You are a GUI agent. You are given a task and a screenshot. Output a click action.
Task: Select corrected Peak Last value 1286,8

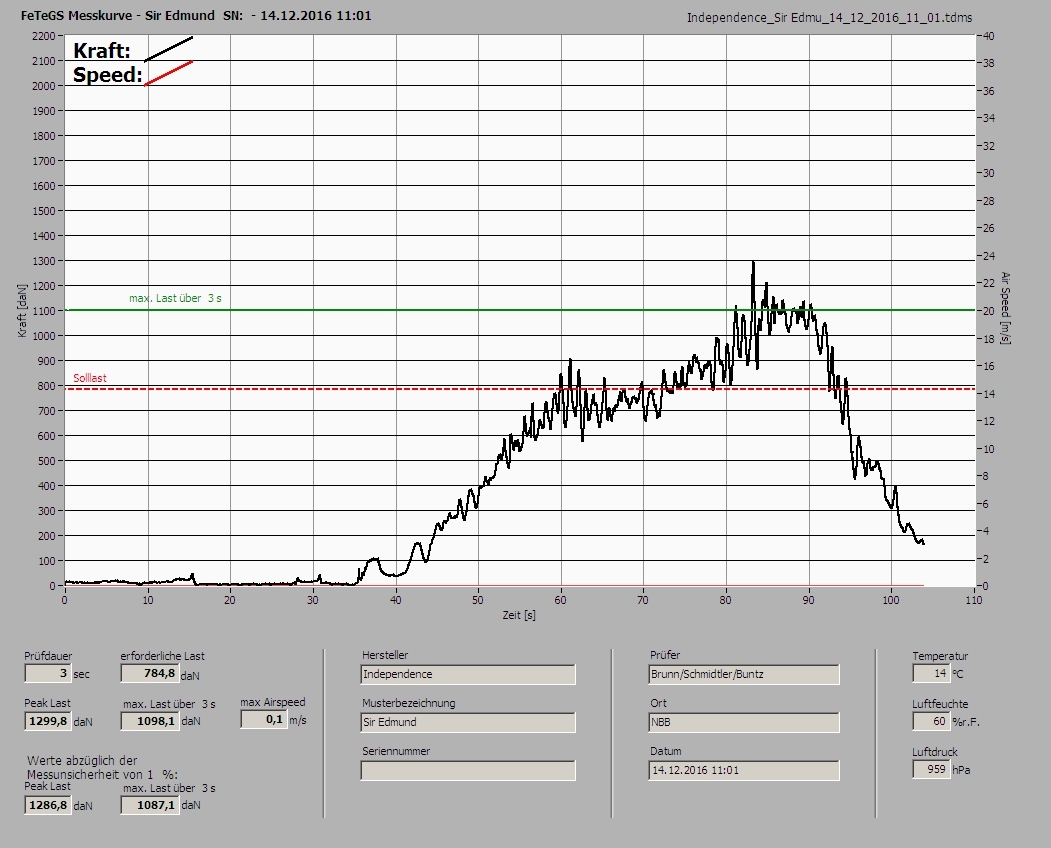click(47, 805)
